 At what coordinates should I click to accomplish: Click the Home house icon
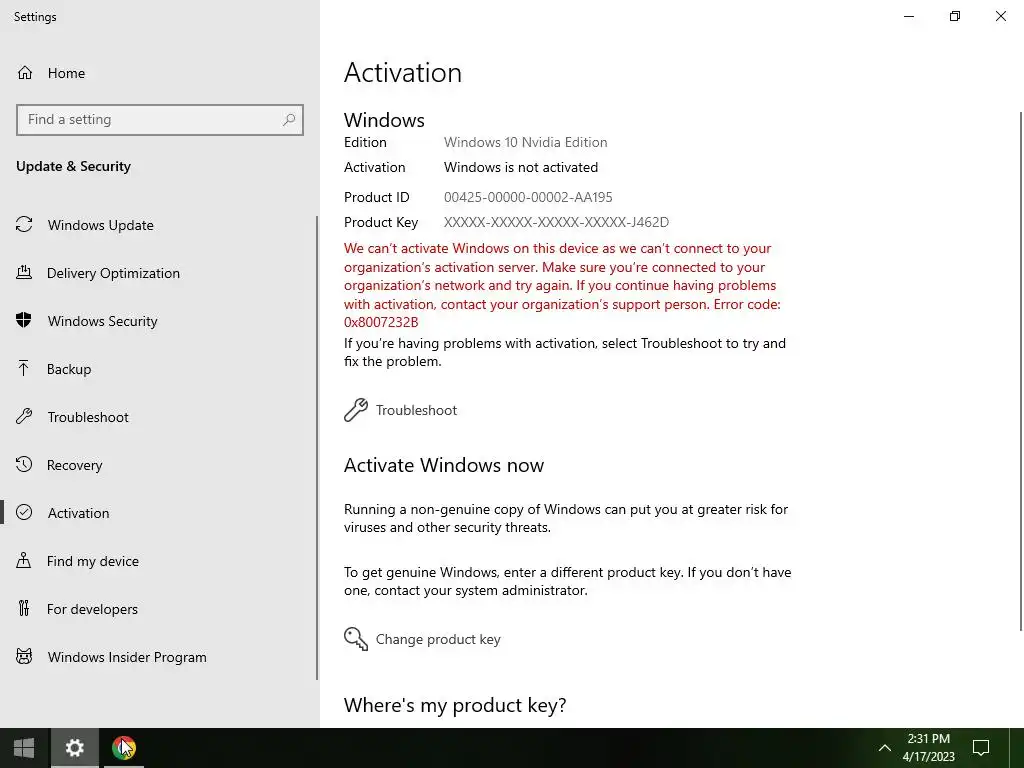click(25, 72)
